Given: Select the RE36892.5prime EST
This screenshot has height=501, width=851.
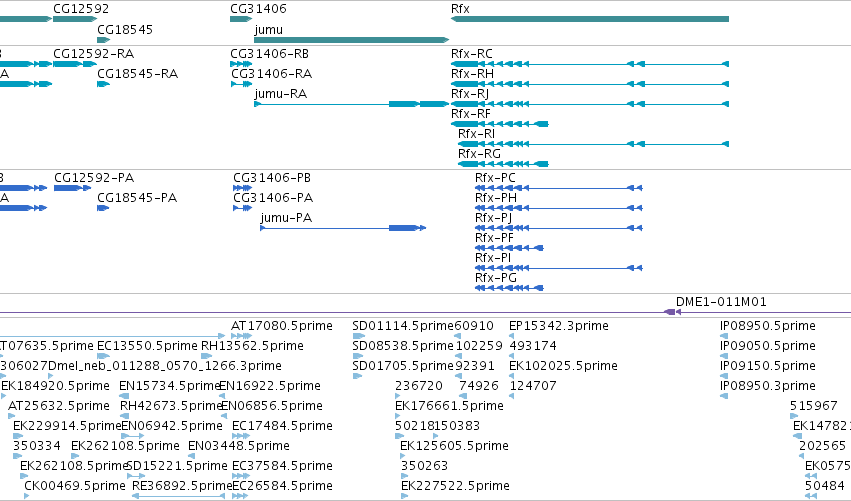Looking at the screenshot, I should click(179, 496).
